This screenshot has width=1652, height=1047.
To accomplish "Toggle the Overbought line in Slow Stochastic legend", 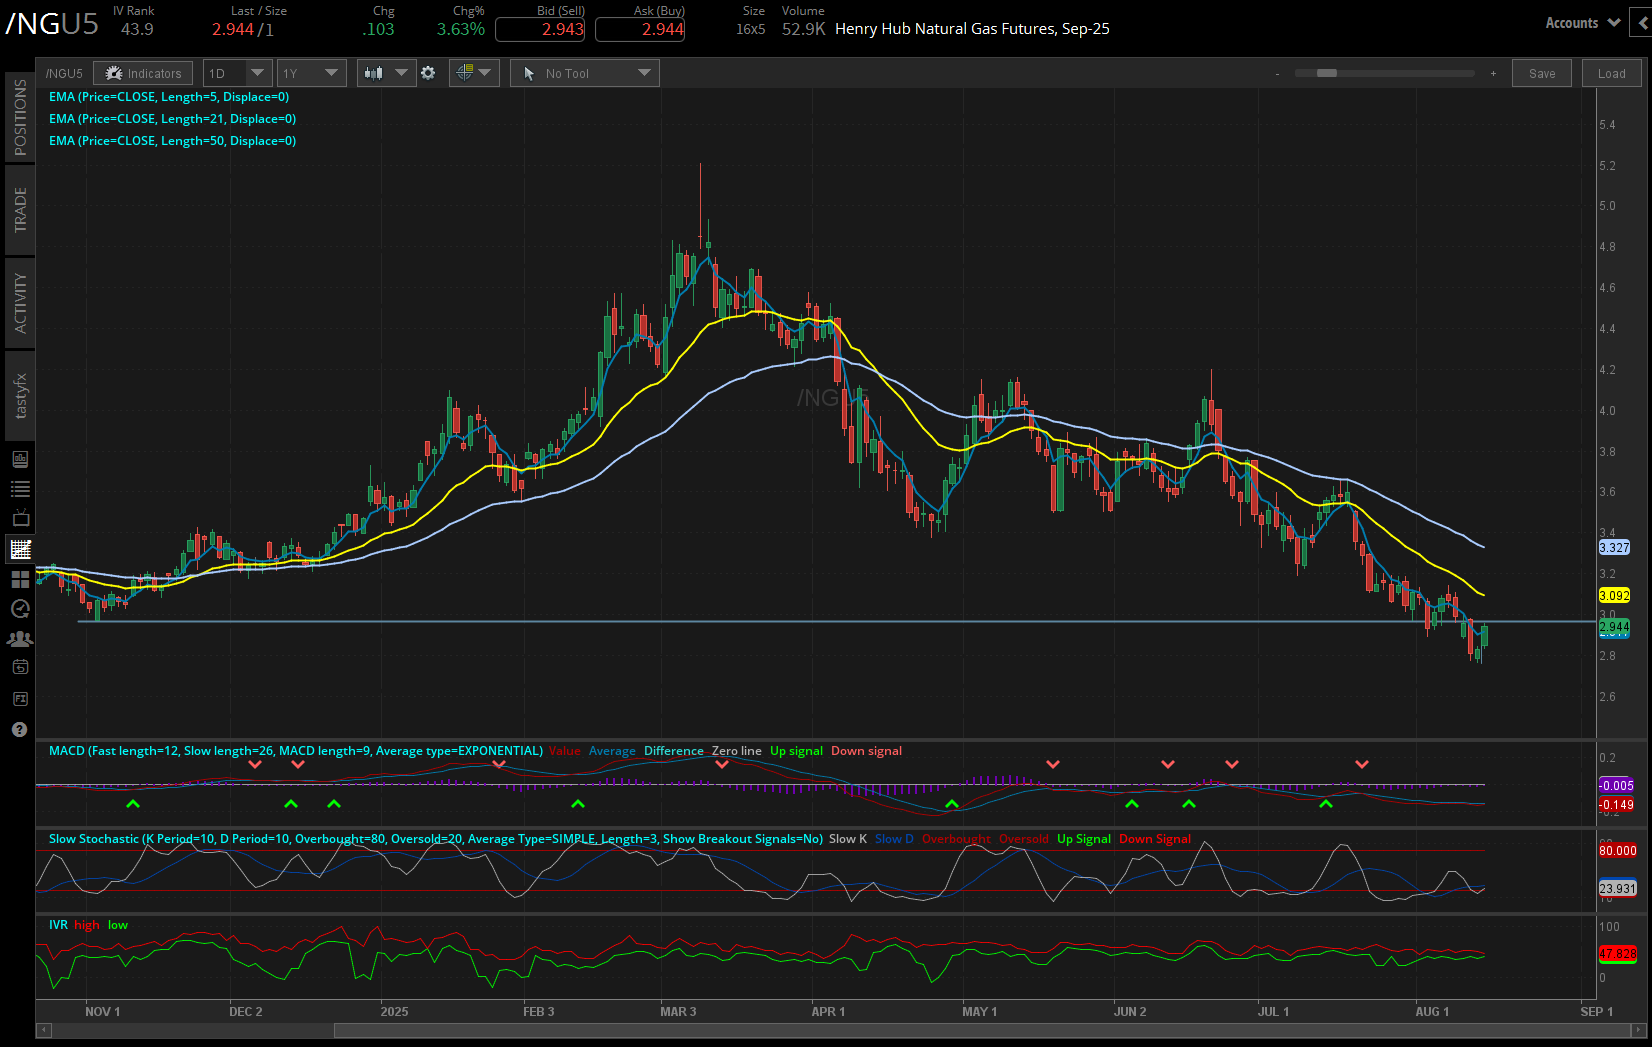I will (x=955, y=839).
